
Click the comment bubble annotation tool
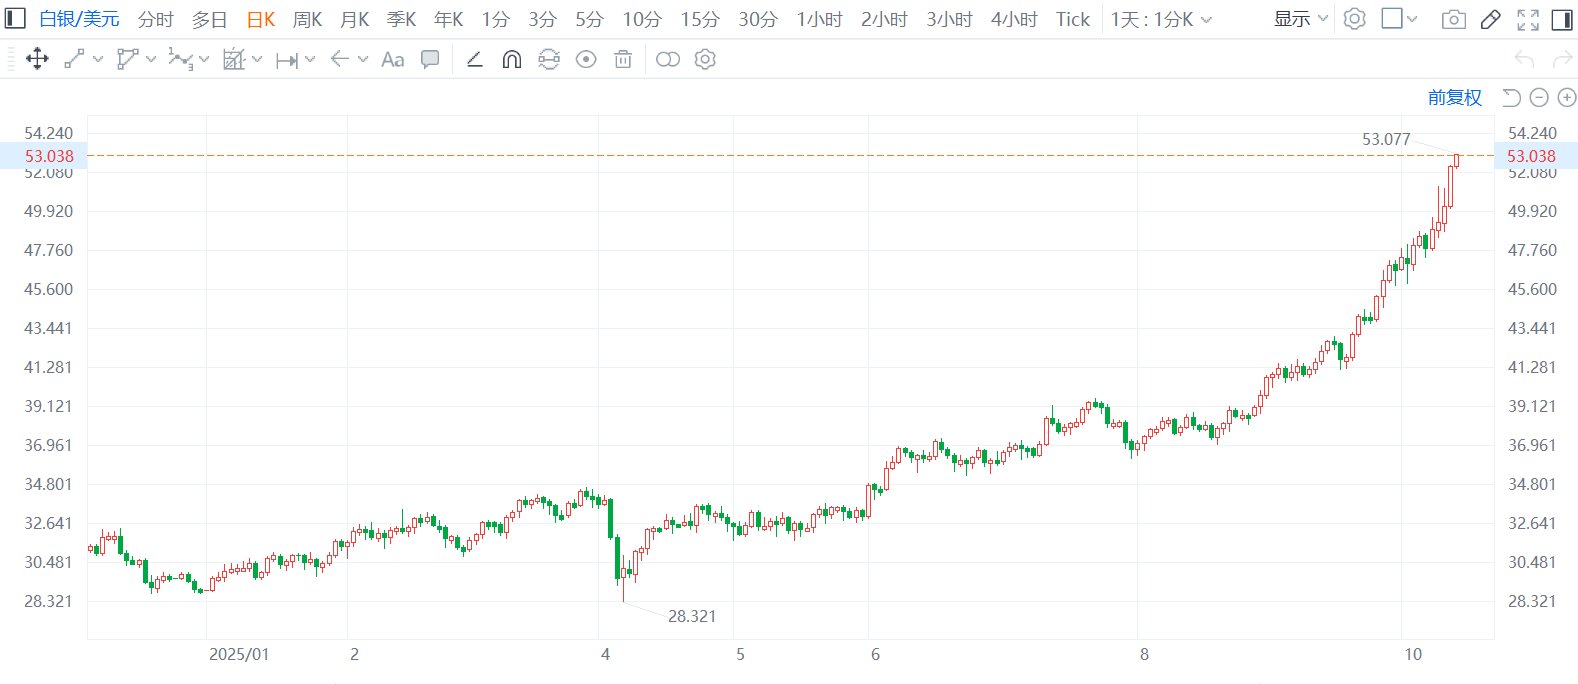(x=430, y=60)
